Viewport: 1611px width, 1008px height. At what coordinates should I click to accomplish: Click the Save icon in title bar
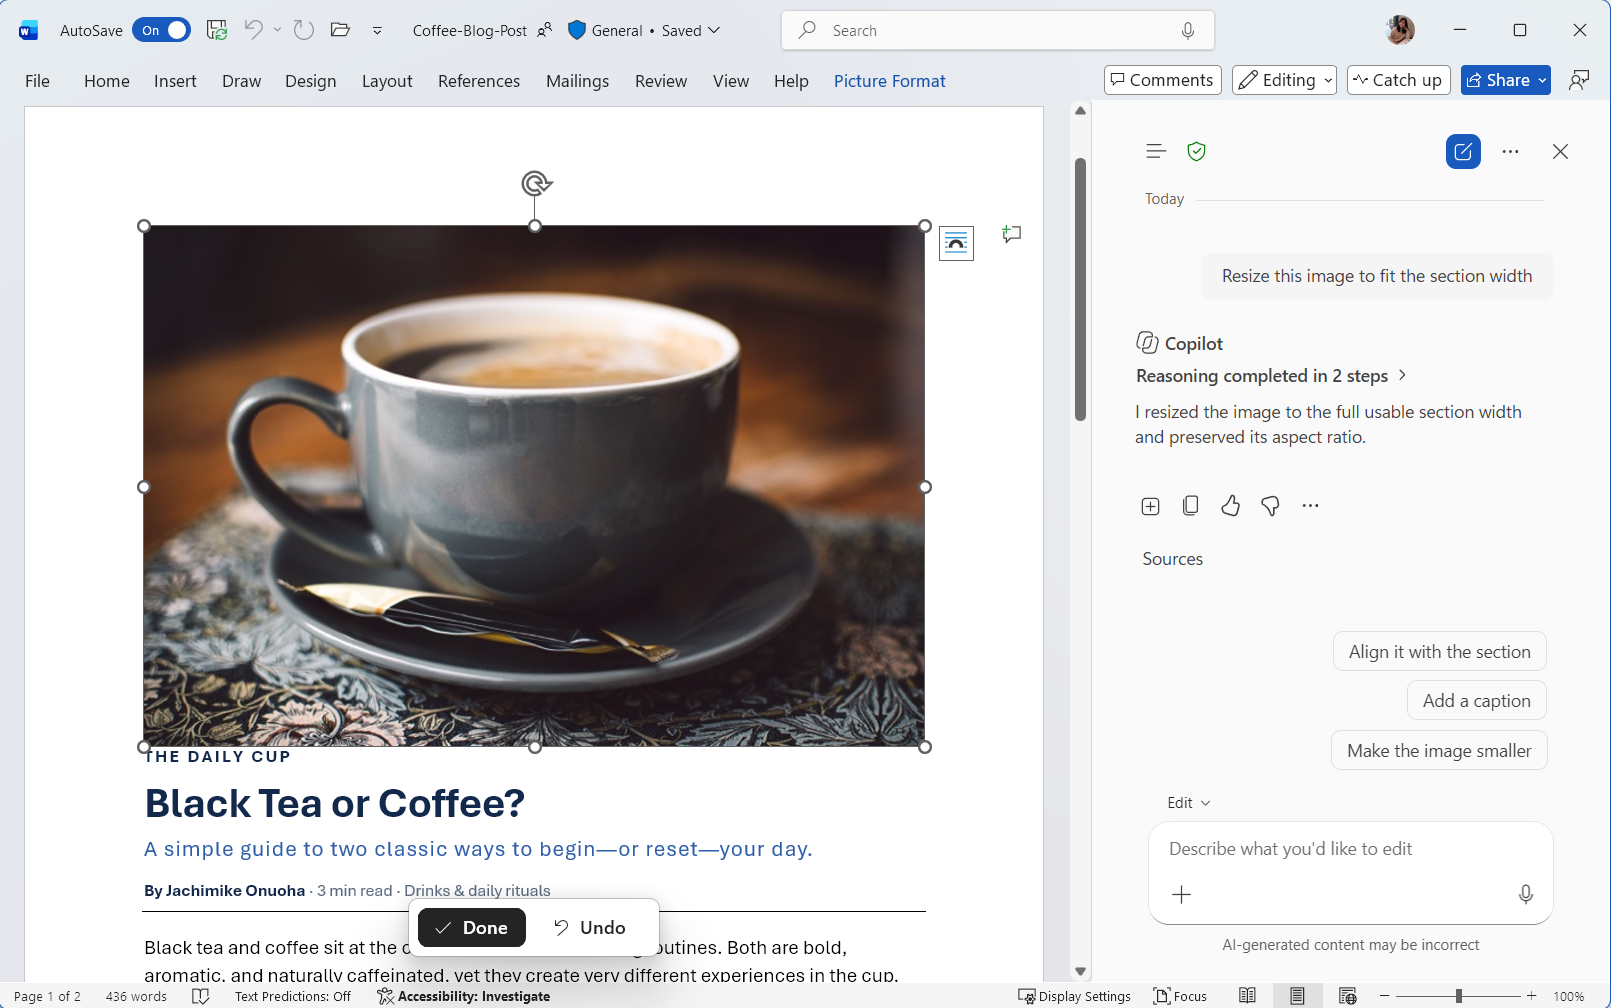point(217,30)
